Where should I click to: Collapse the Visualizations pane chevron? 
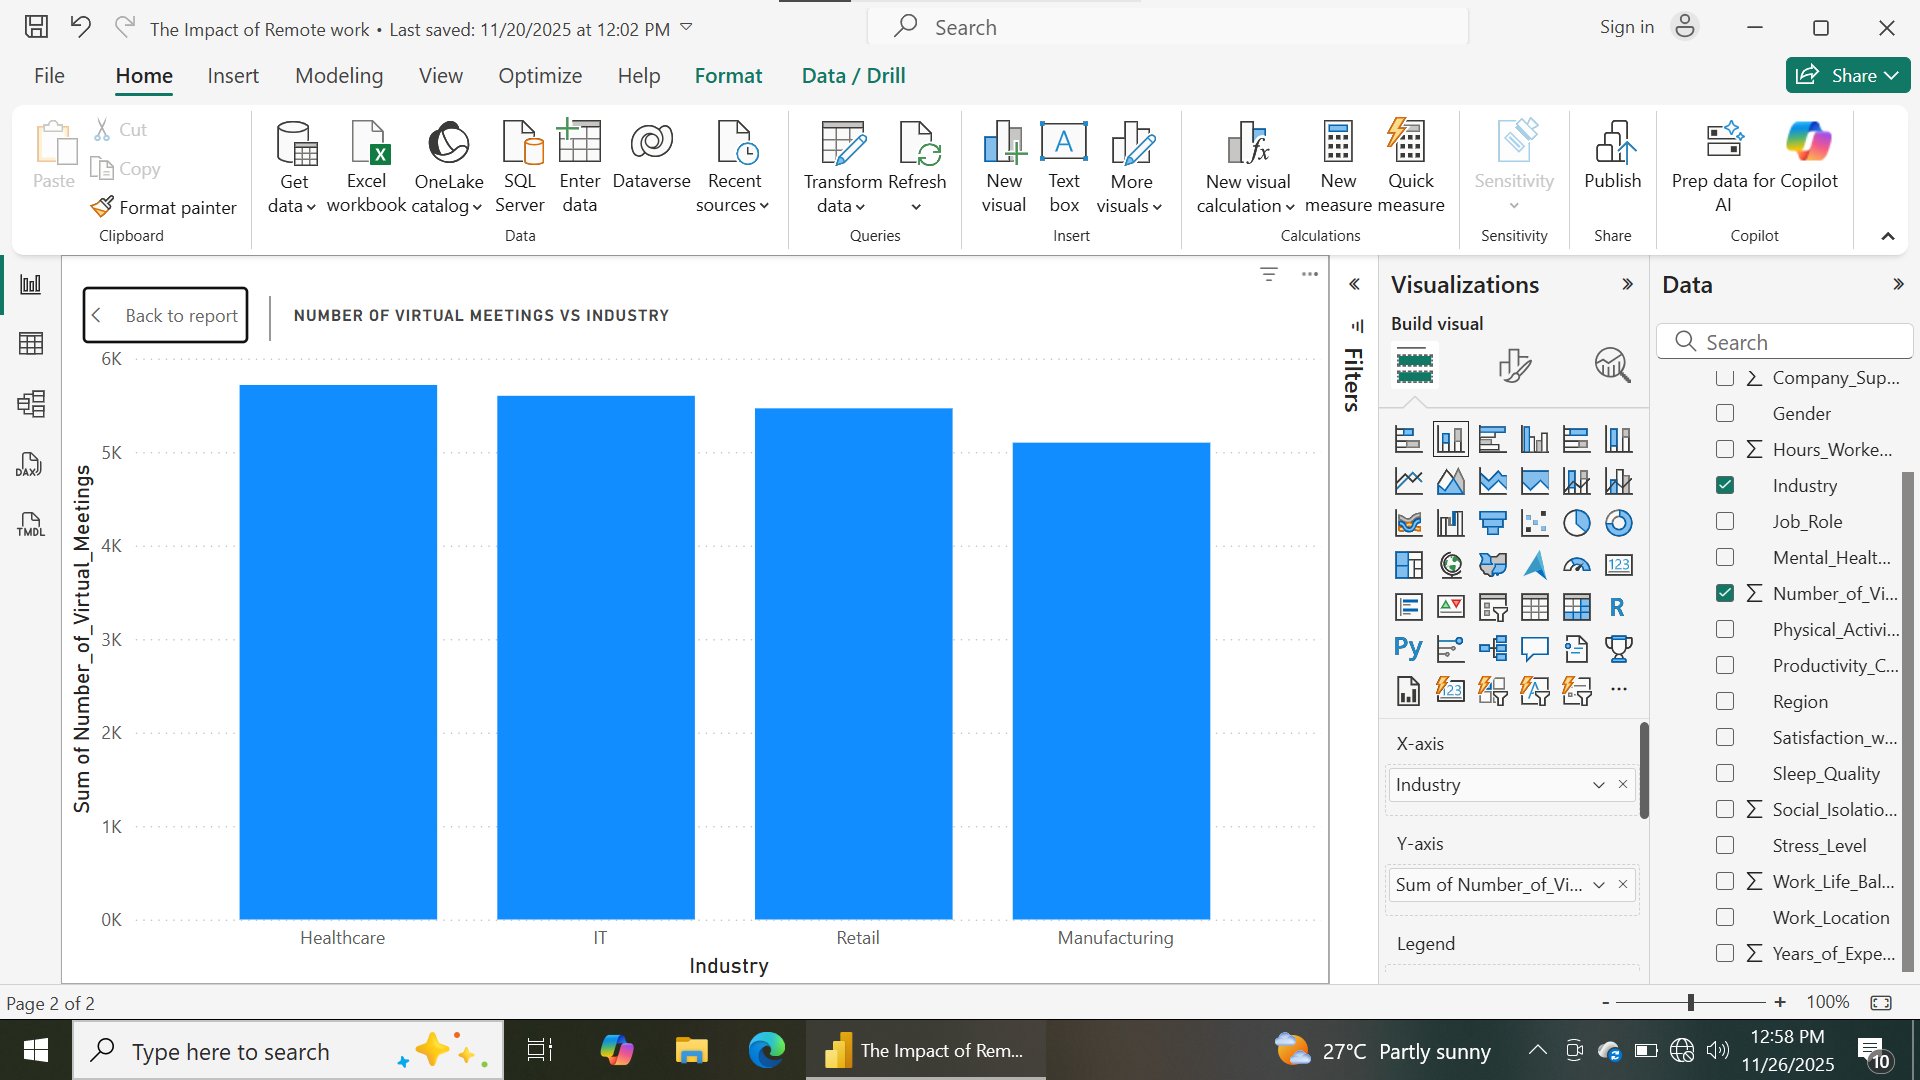(x=1627, y=285)
